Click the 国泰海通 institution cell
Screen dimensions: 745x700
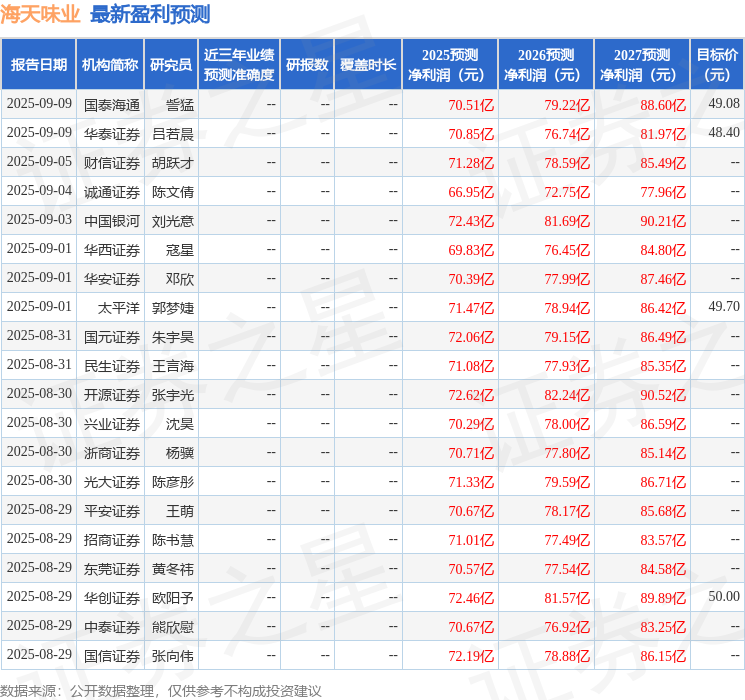click(x=112, y=105)
